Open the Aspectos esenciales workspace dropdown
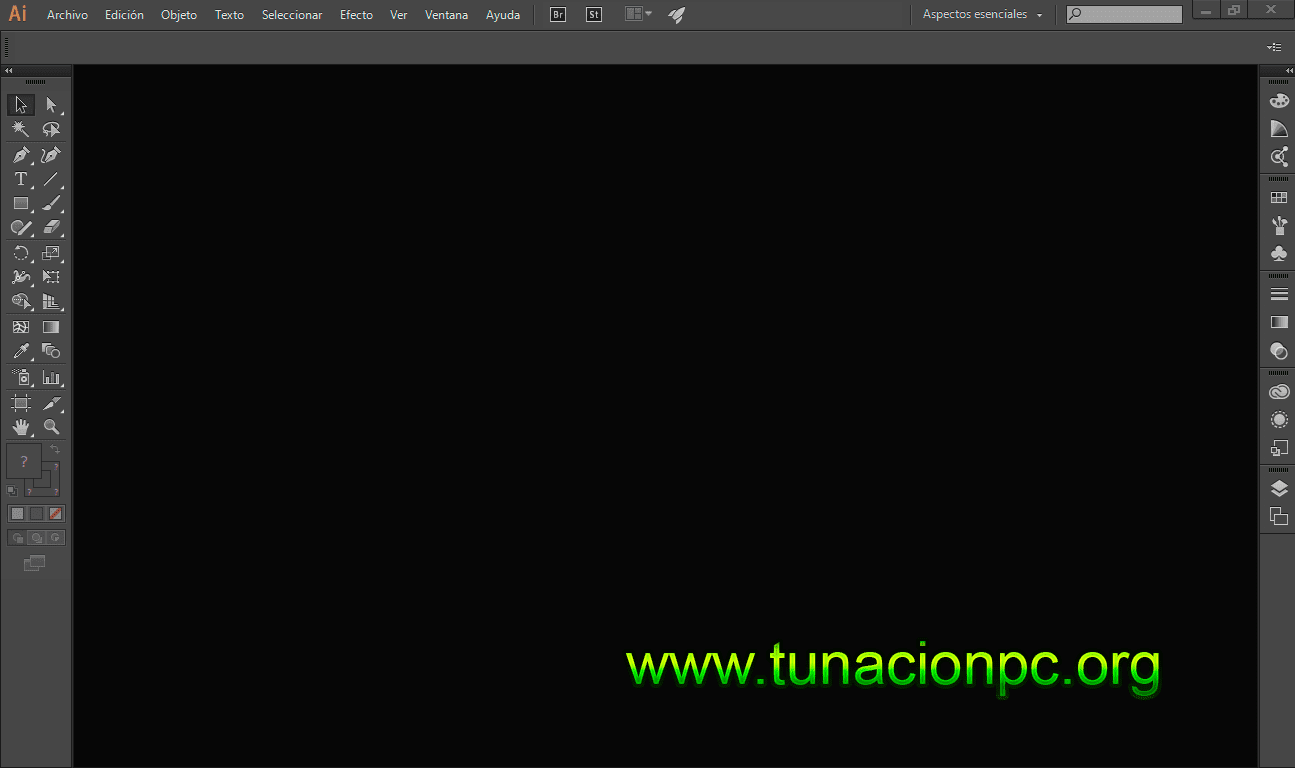Viewport: 1295px width, 768px height. tap(983, 15)
